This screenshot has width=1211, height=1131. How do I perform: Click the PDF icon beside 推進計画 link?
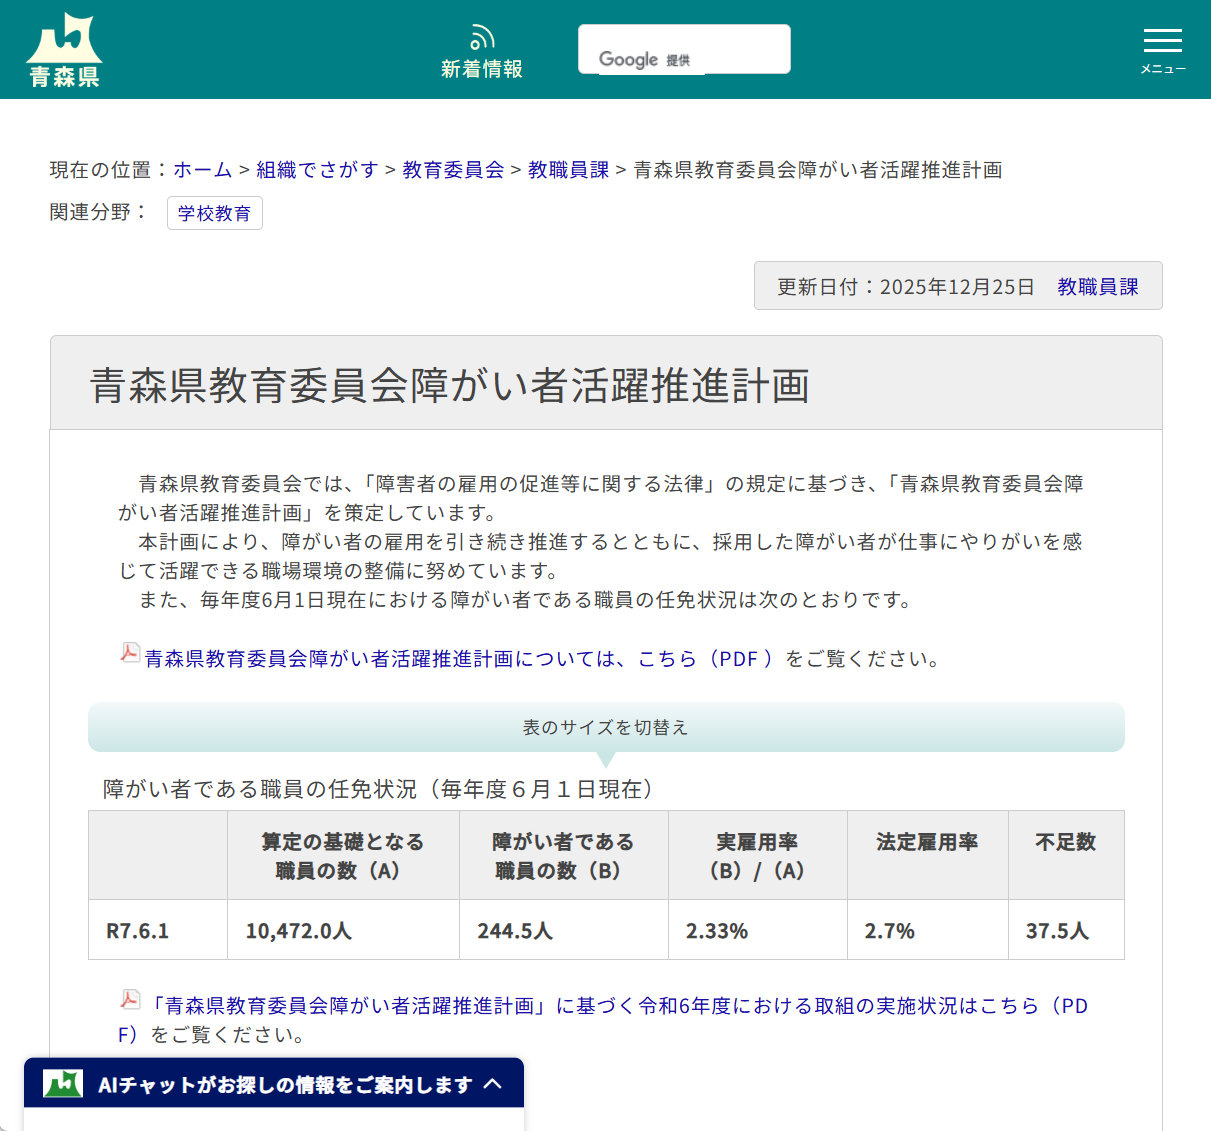pos(129,653)
